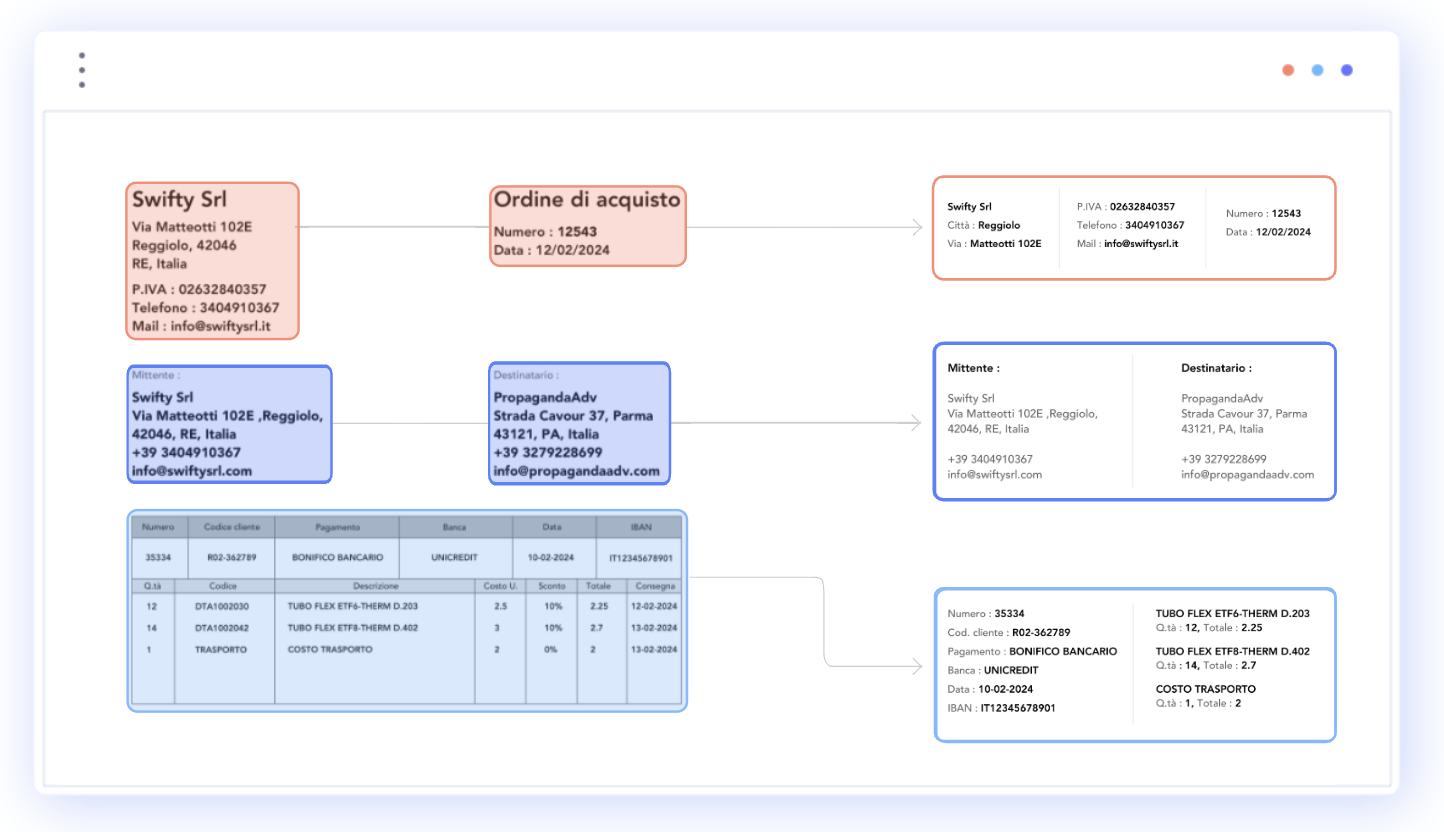Select the '2.25' total cell in the table
Screen dimensions: 1444x832
600,606
